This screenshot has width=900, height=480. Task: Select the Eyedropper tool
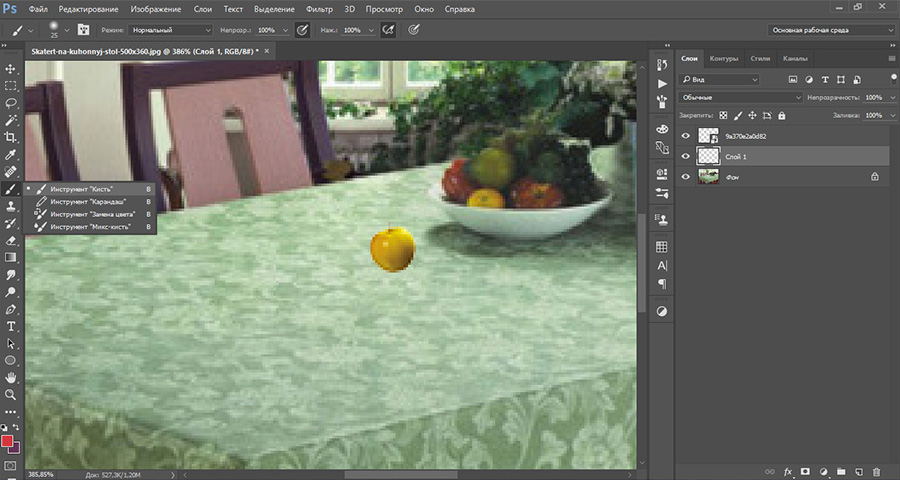11,155
